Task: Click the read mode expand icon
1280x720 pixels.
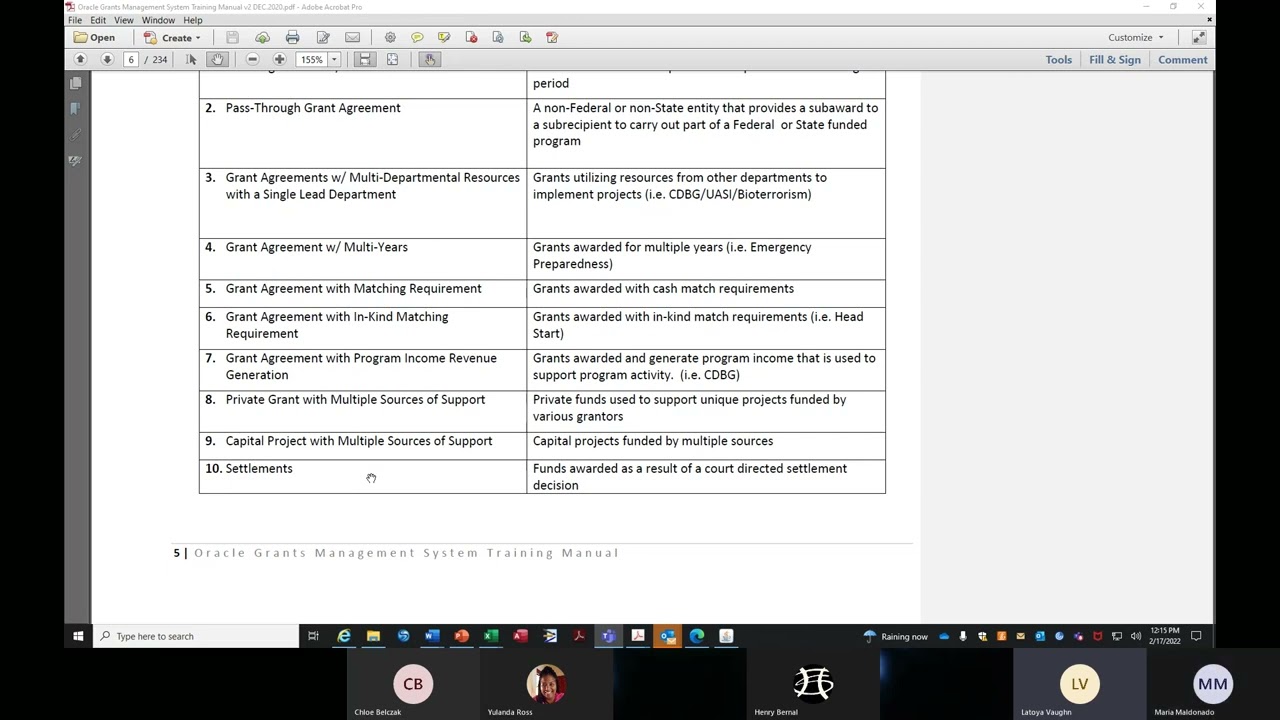Action: pos(1198,37)
